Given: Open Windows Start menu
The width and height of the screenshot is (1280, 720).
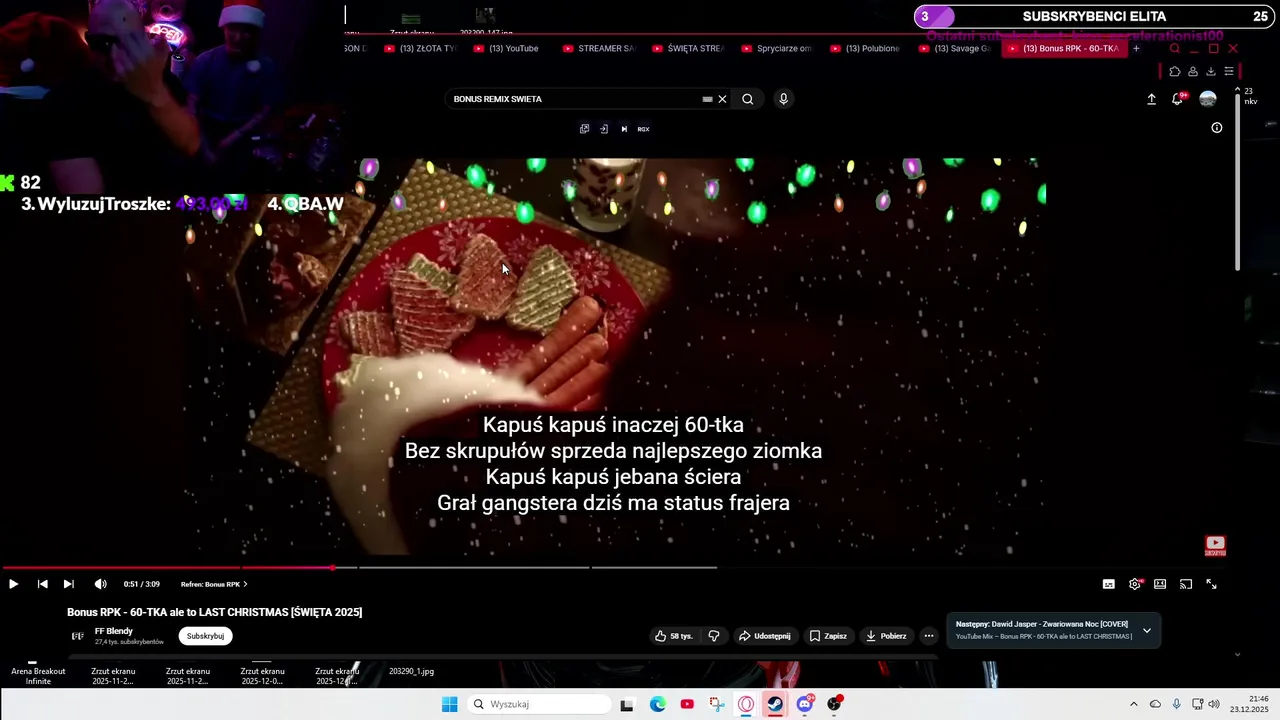Looking at the screenshot, I should coord(450,704).
